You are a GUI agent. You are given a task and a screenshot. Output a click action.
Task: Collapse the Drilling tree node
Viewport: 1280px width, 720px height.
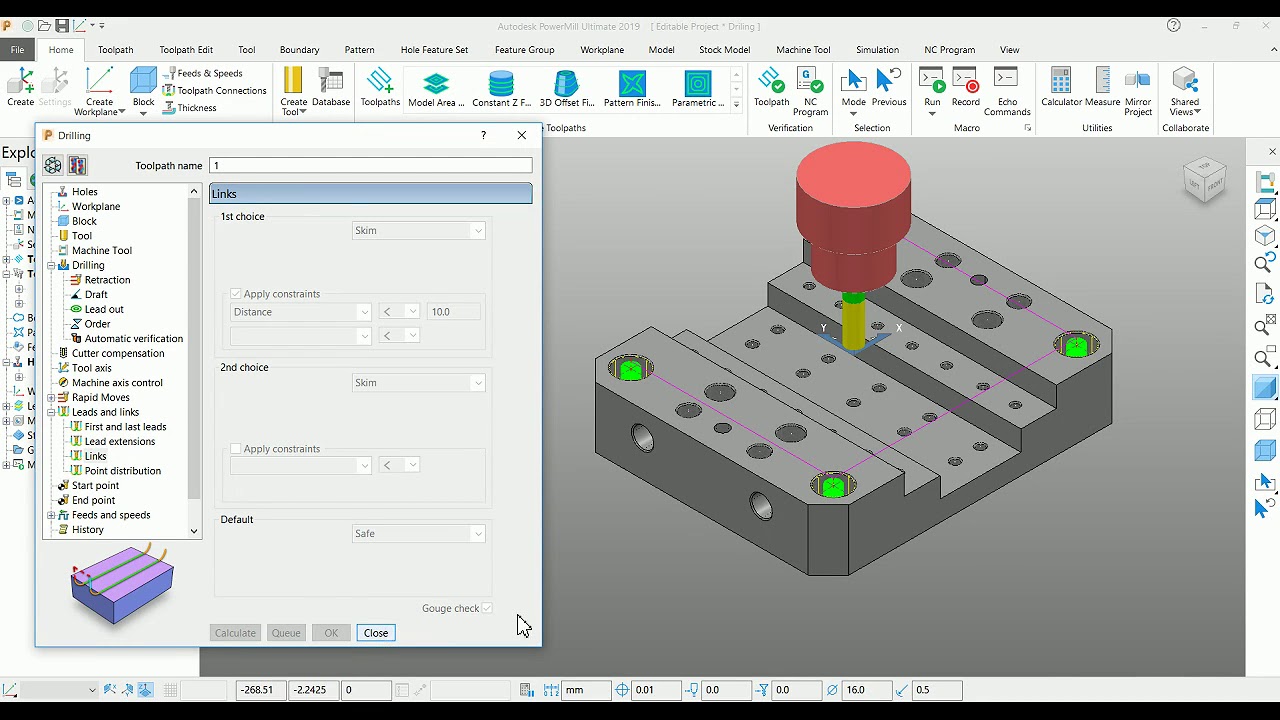(51, 265)
